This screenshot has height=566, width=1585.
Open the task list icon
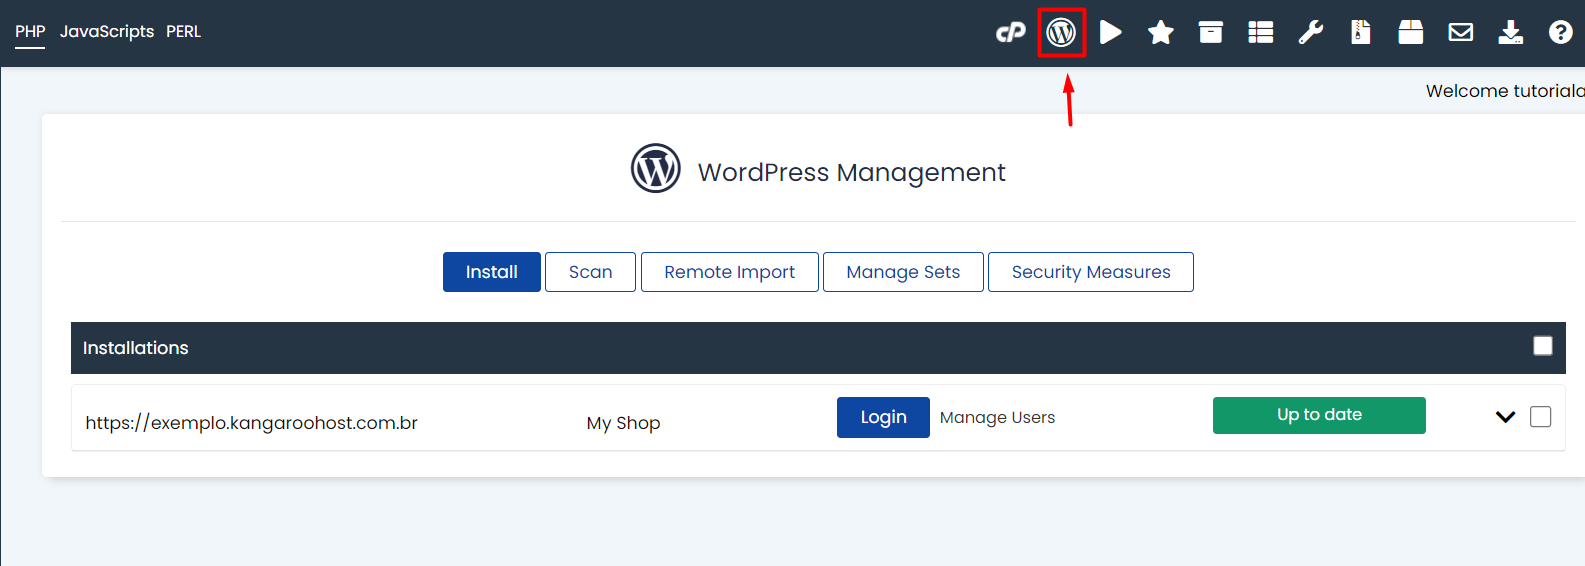tap(1261, 33)
